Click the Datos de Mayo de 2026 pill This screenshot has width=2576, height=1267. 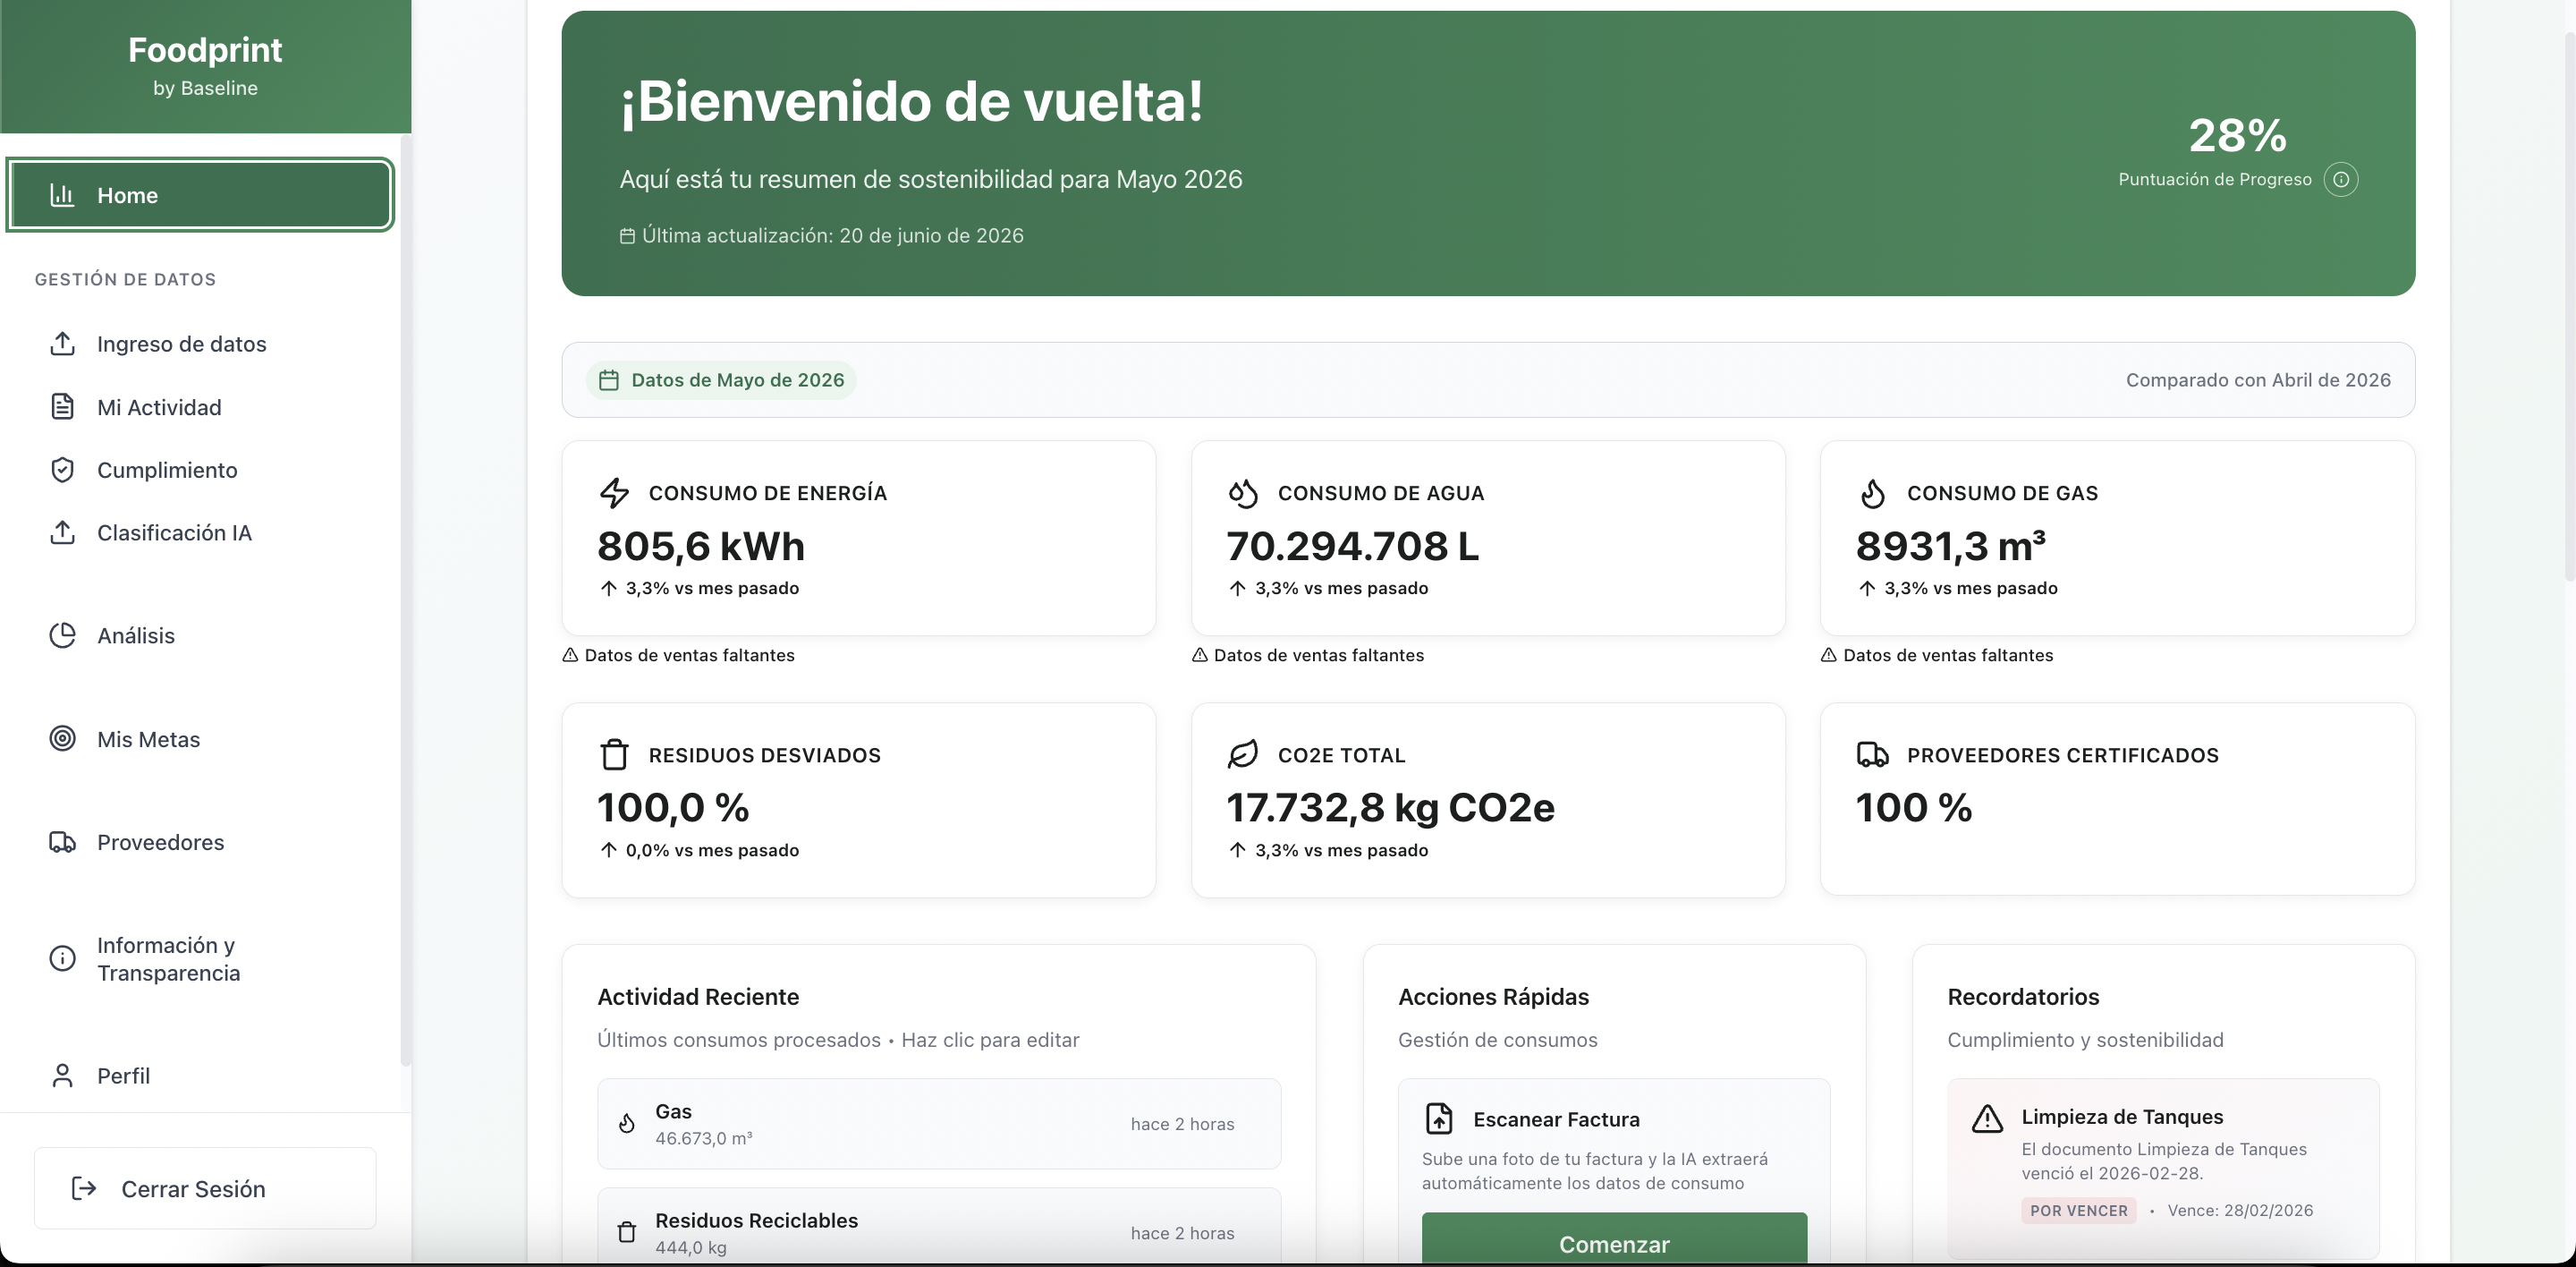click(x=721, y=380)
